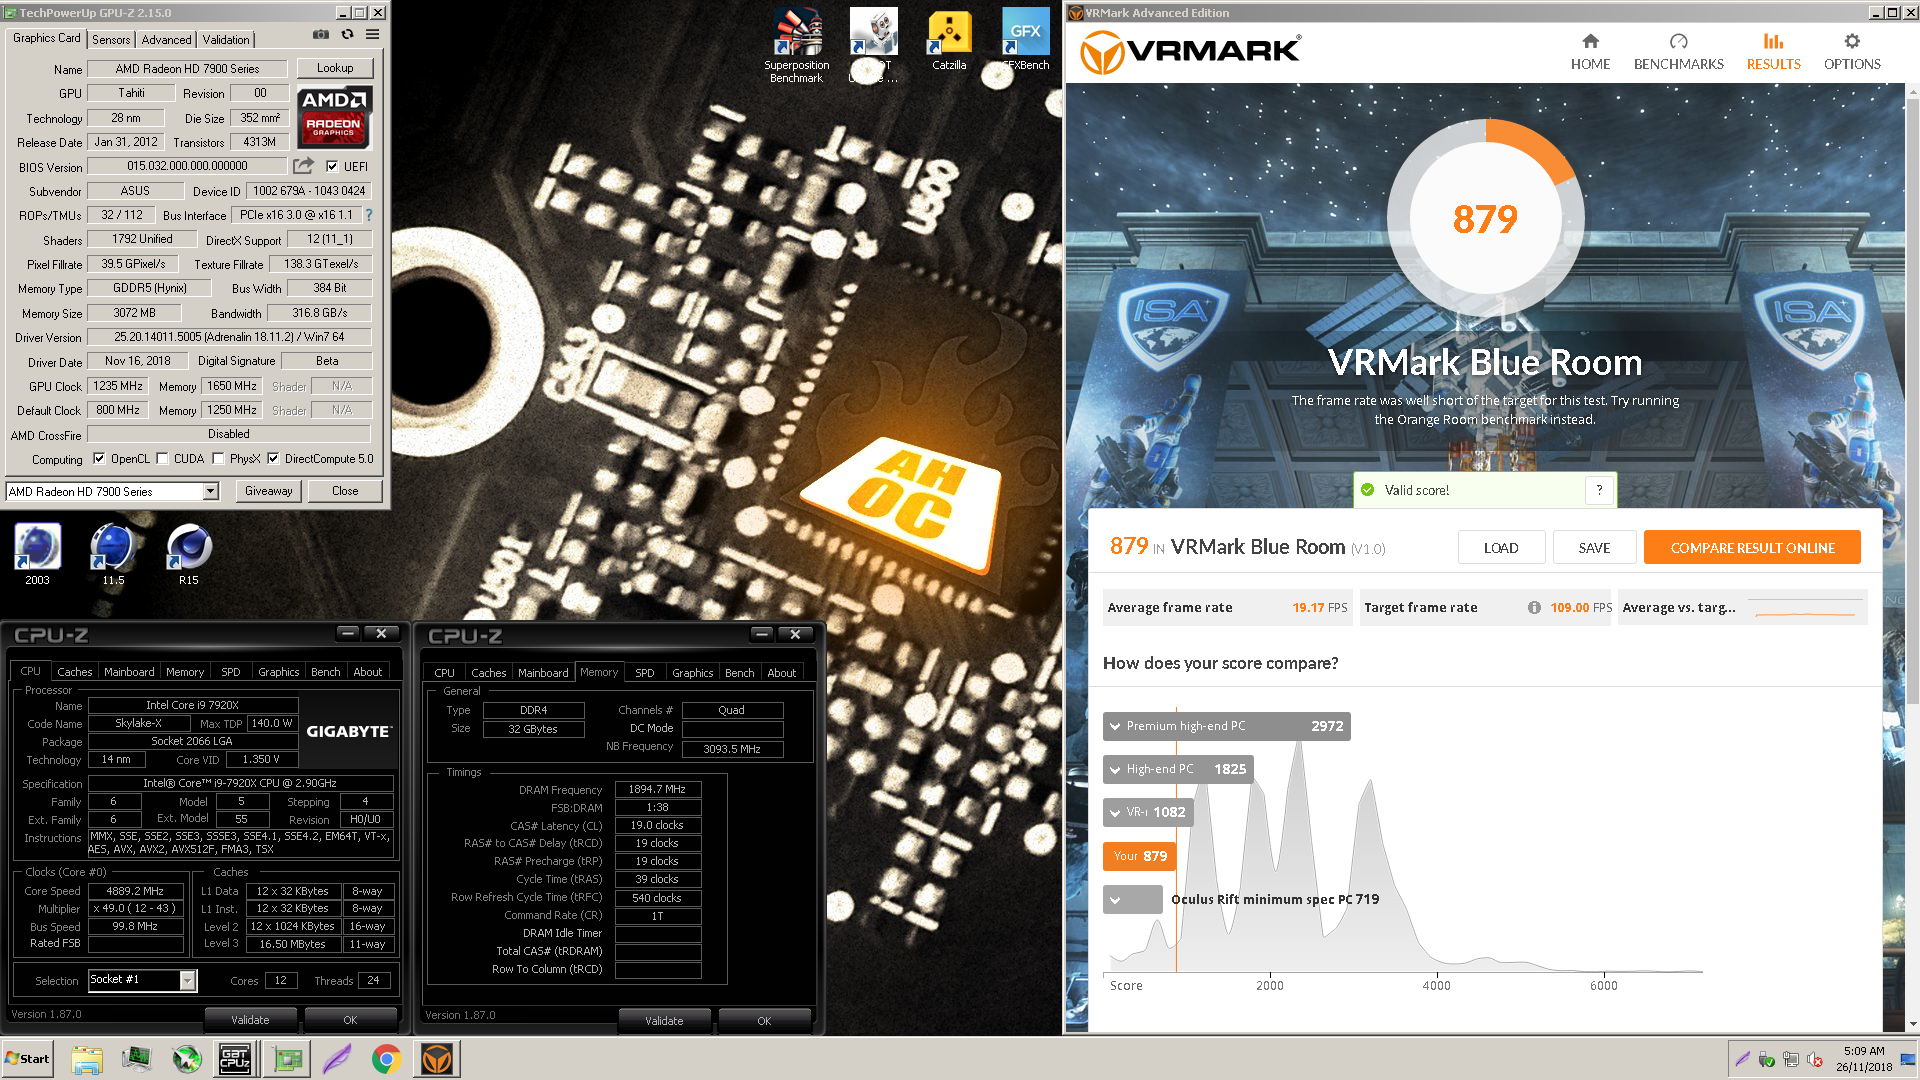
Task: Switch to GBT CPU-Z in the taskbar
Action: [235, 1059]
